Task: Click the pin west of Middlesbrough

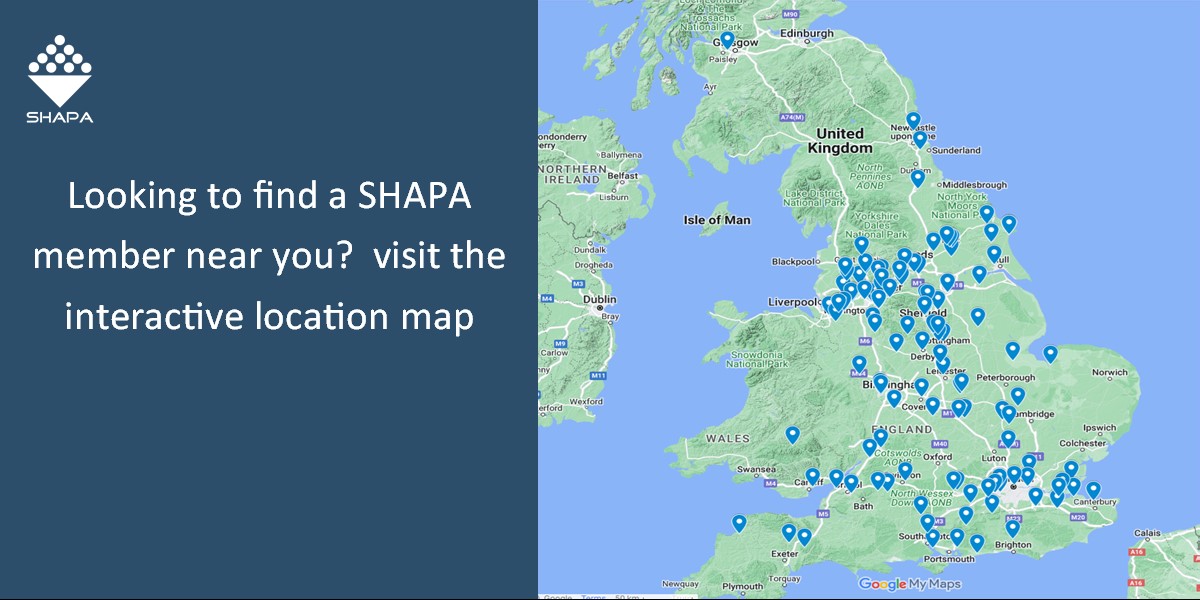Action: tap(918, 178)
